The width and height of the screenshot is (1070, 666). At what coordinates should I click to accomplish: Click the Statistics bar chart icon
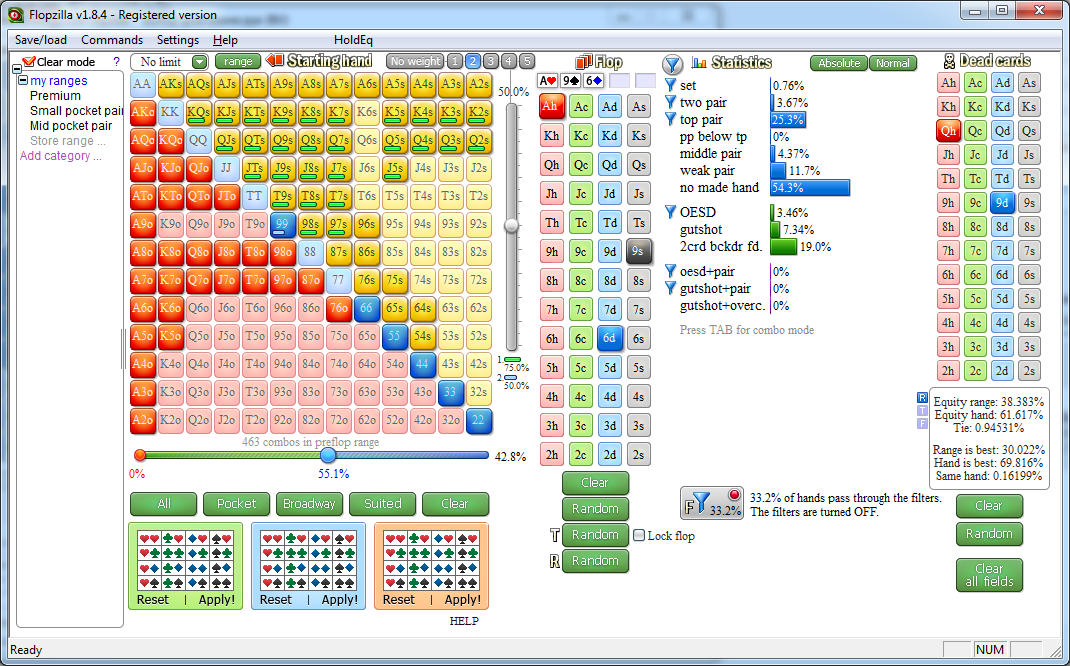699,63
